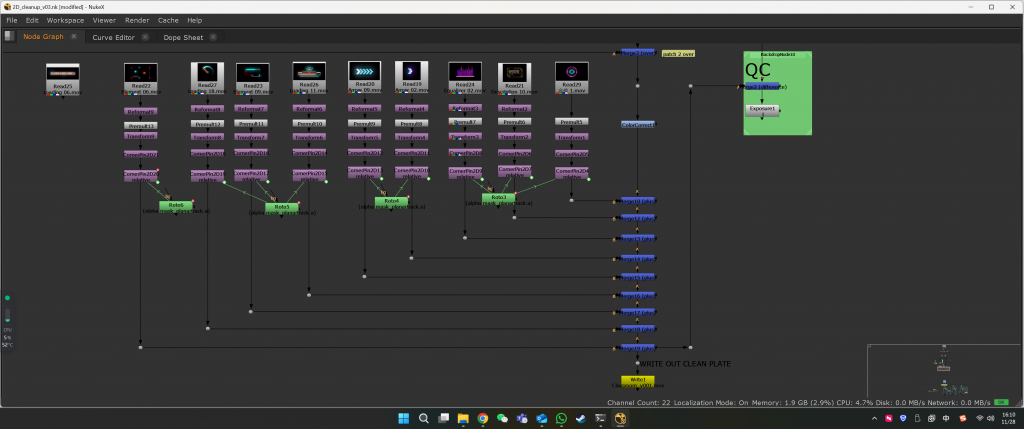1024x429 pixels.
Task: Select the Reformat8 node under Read27
Action: [207, 109]
